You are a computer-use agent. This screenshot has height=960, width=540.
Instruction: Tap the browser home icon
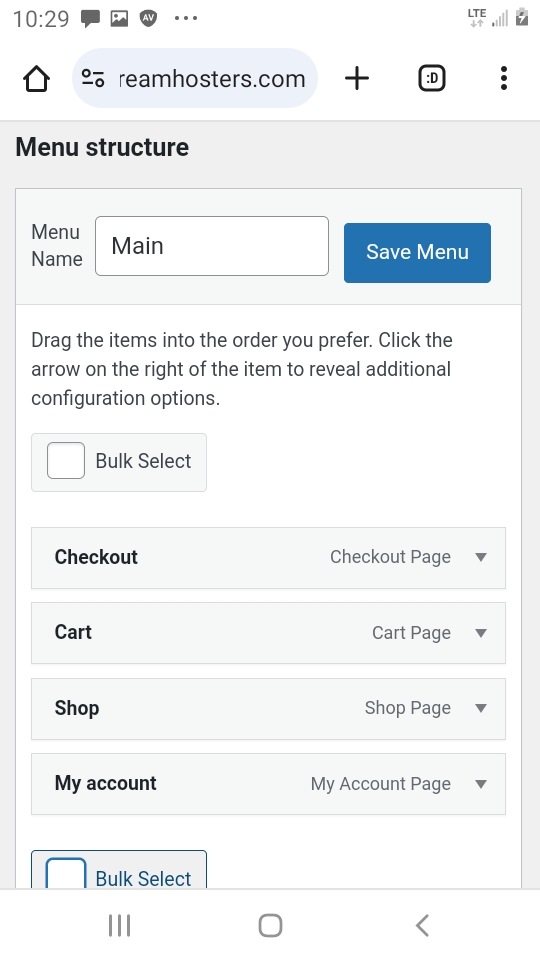(x=36, y=79)
